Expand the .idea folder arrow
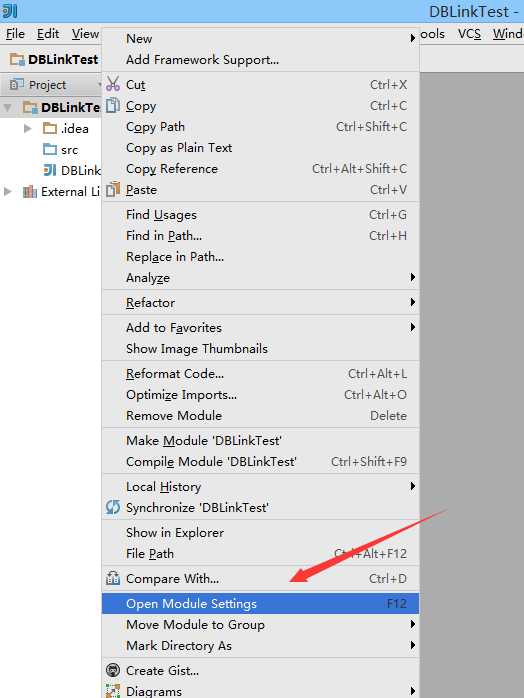 tap(28, 128)
